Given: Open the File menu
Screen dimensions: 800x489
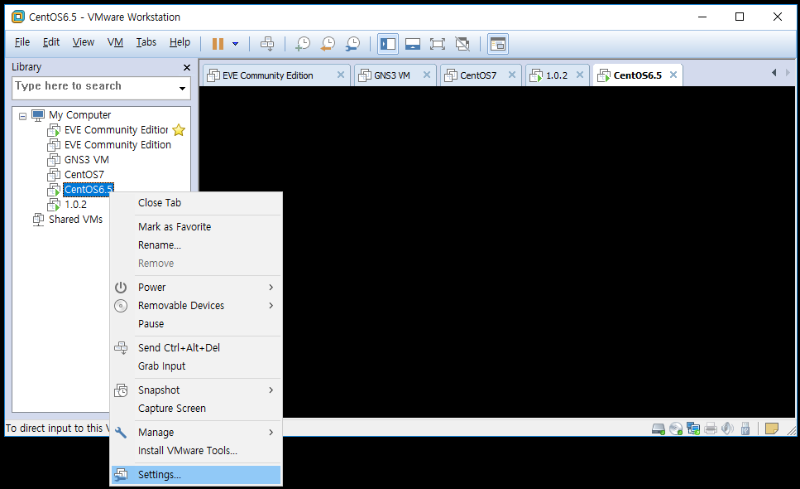Looking at the screenshot, I should (22, 42).
